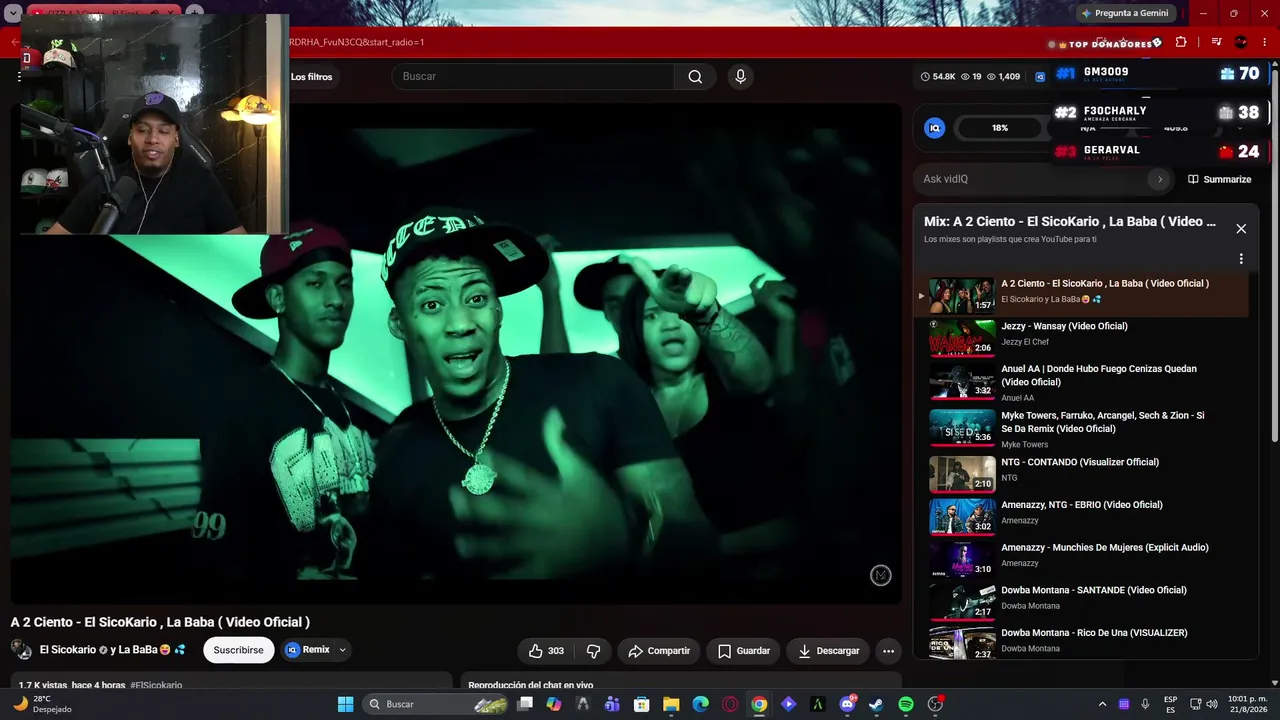This screenshot has width=1280, height=720.
Task: Download video with Descargar button
Action: click(829, 651)
